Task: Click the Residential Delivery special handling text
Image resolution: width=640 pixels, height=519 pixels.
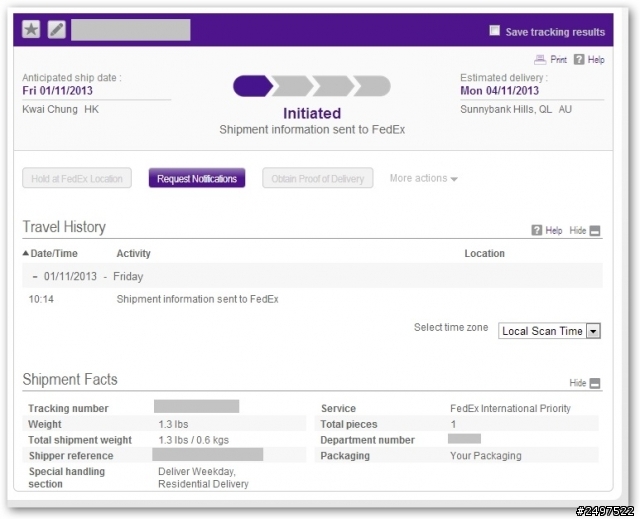Action: (203, 484)
